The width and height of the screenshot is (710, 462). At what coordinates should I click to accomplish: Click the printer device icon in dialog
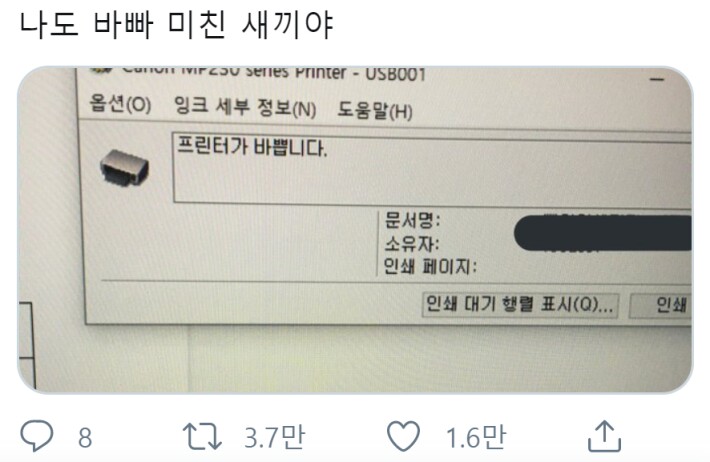pos(125,167)
